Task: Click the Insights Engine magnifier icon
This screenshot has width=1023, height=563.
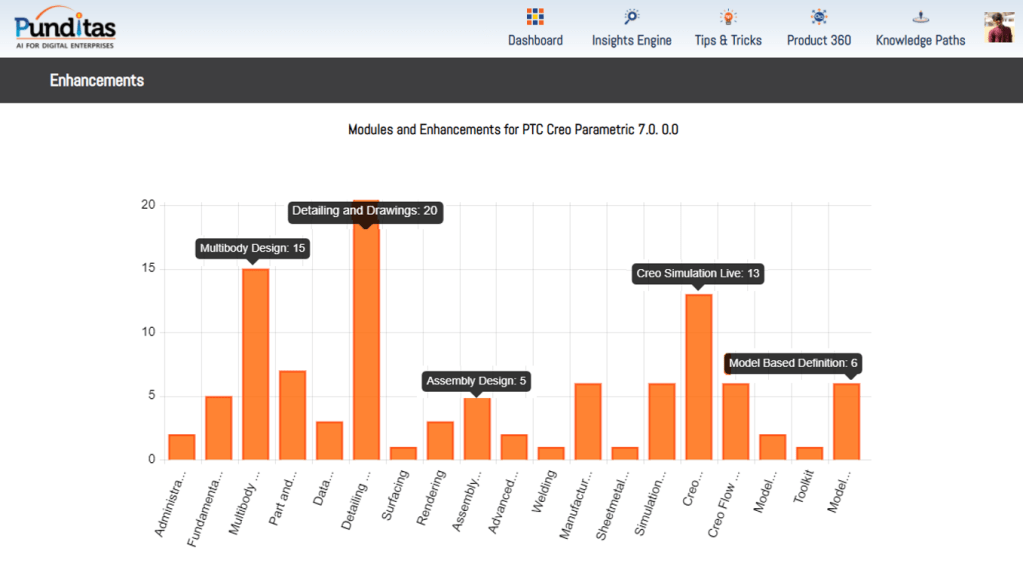Action: coord(631,17)
